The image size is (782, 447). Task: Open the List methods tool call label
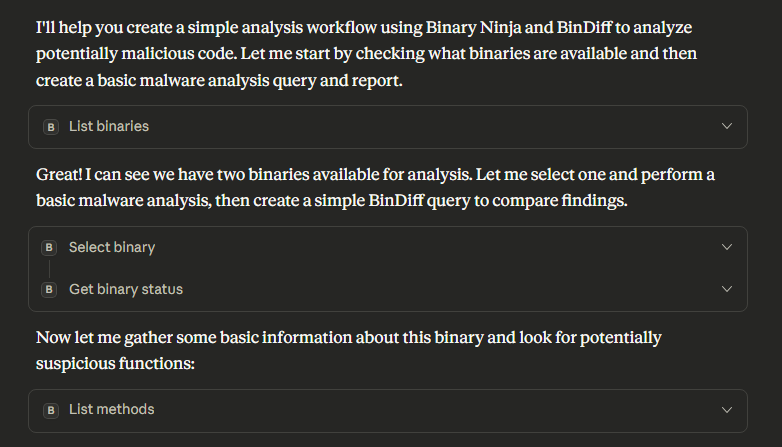111,410
